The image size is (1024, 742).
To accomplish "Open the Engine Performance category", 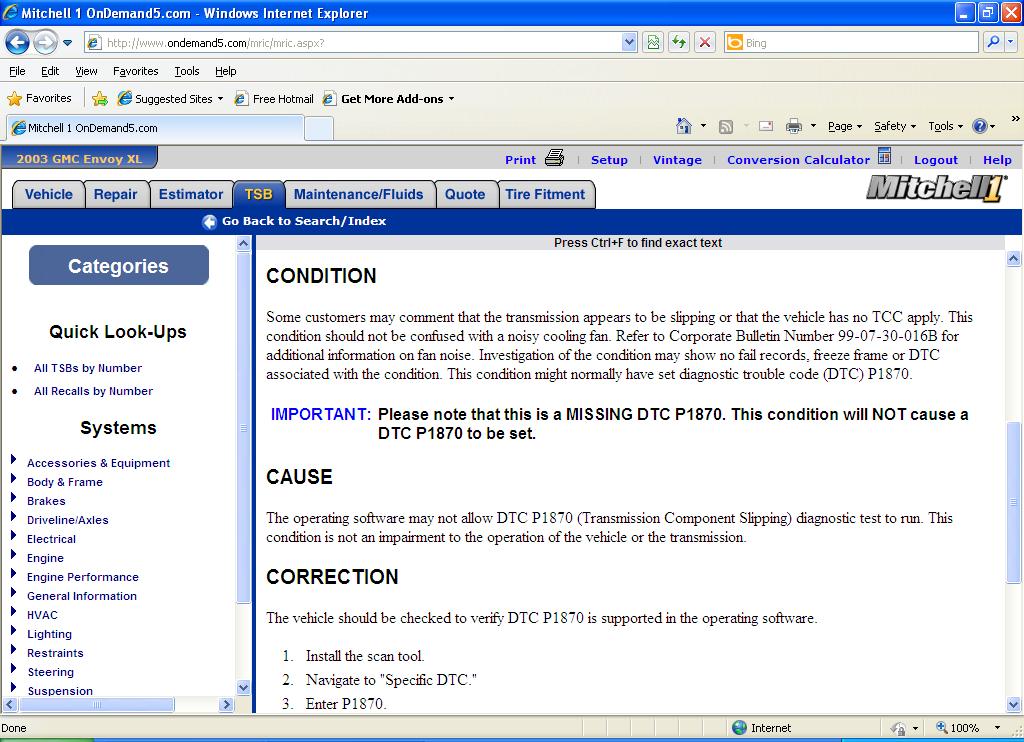I will click(x=83, y=577).
